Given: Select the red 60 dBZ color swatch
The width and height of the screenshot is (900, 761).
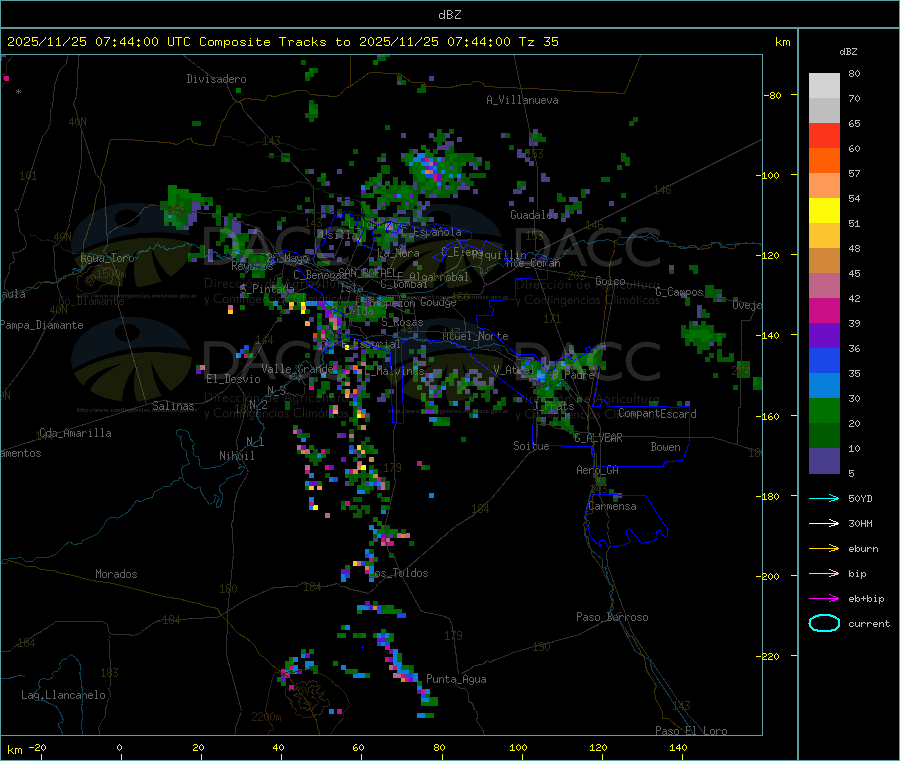Looking at the screenshot, I should [x=824, y=135].
